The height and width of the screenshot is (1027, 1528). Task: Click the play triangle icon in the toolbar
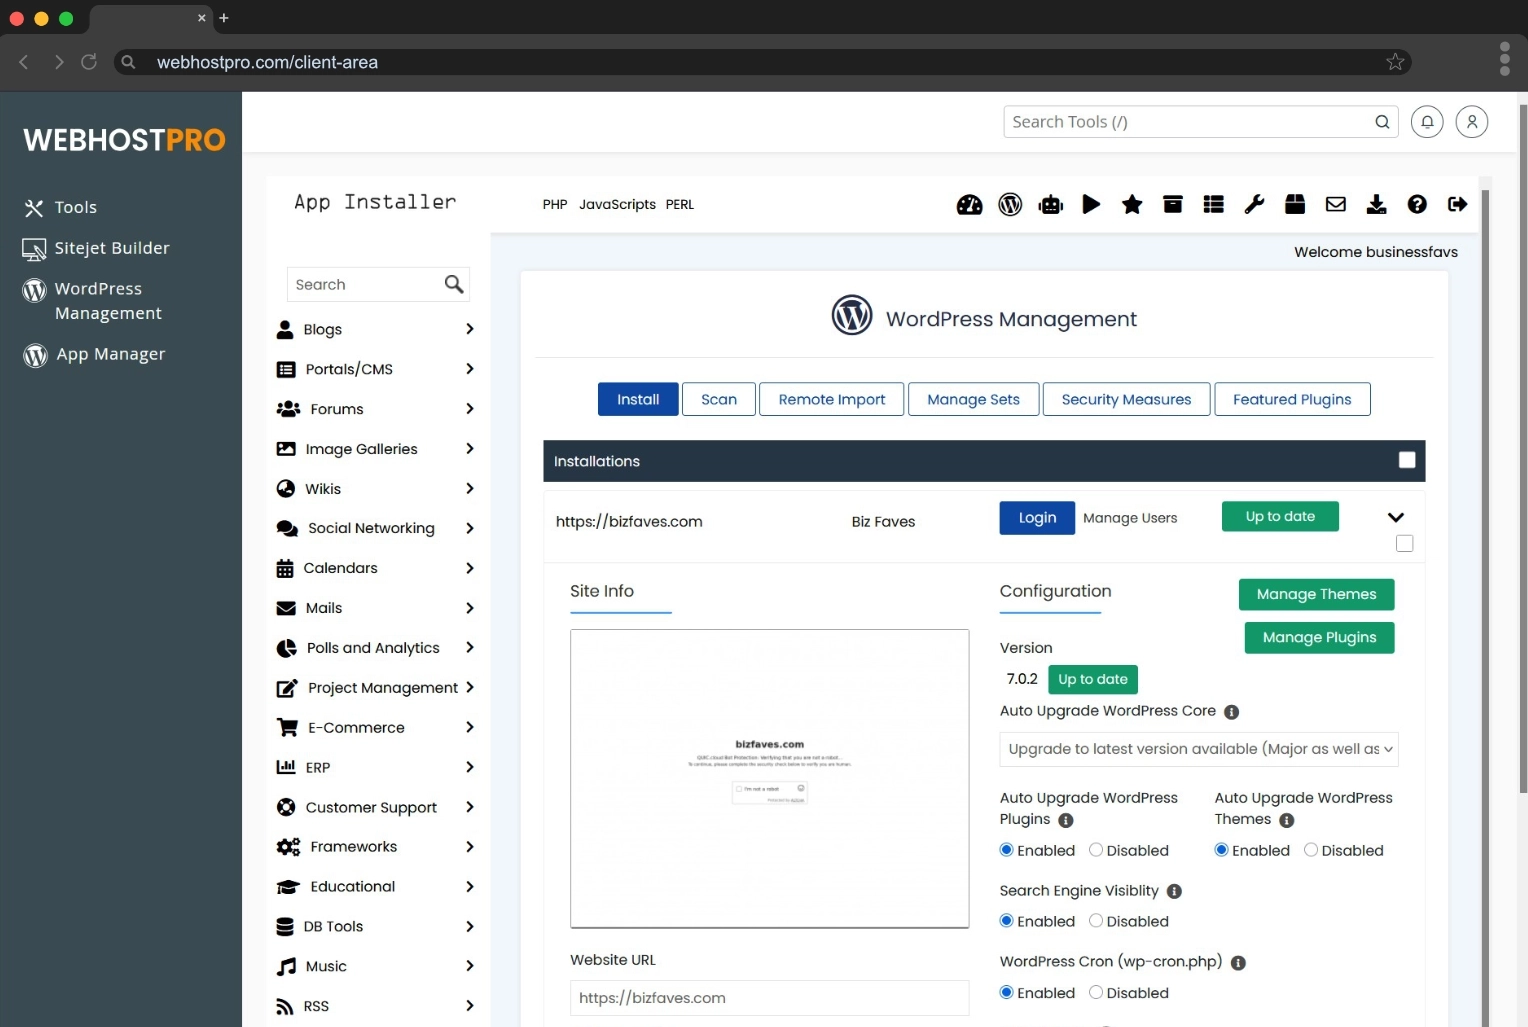pyautogui.click(x=1091, y=205)
